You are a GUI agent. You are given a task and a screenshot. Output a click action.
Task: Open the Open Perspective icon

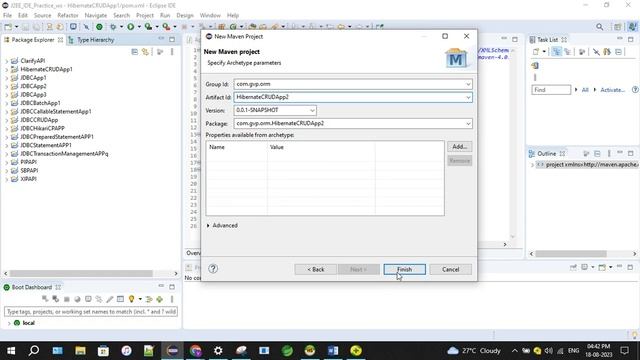click(x=617, y=27)
